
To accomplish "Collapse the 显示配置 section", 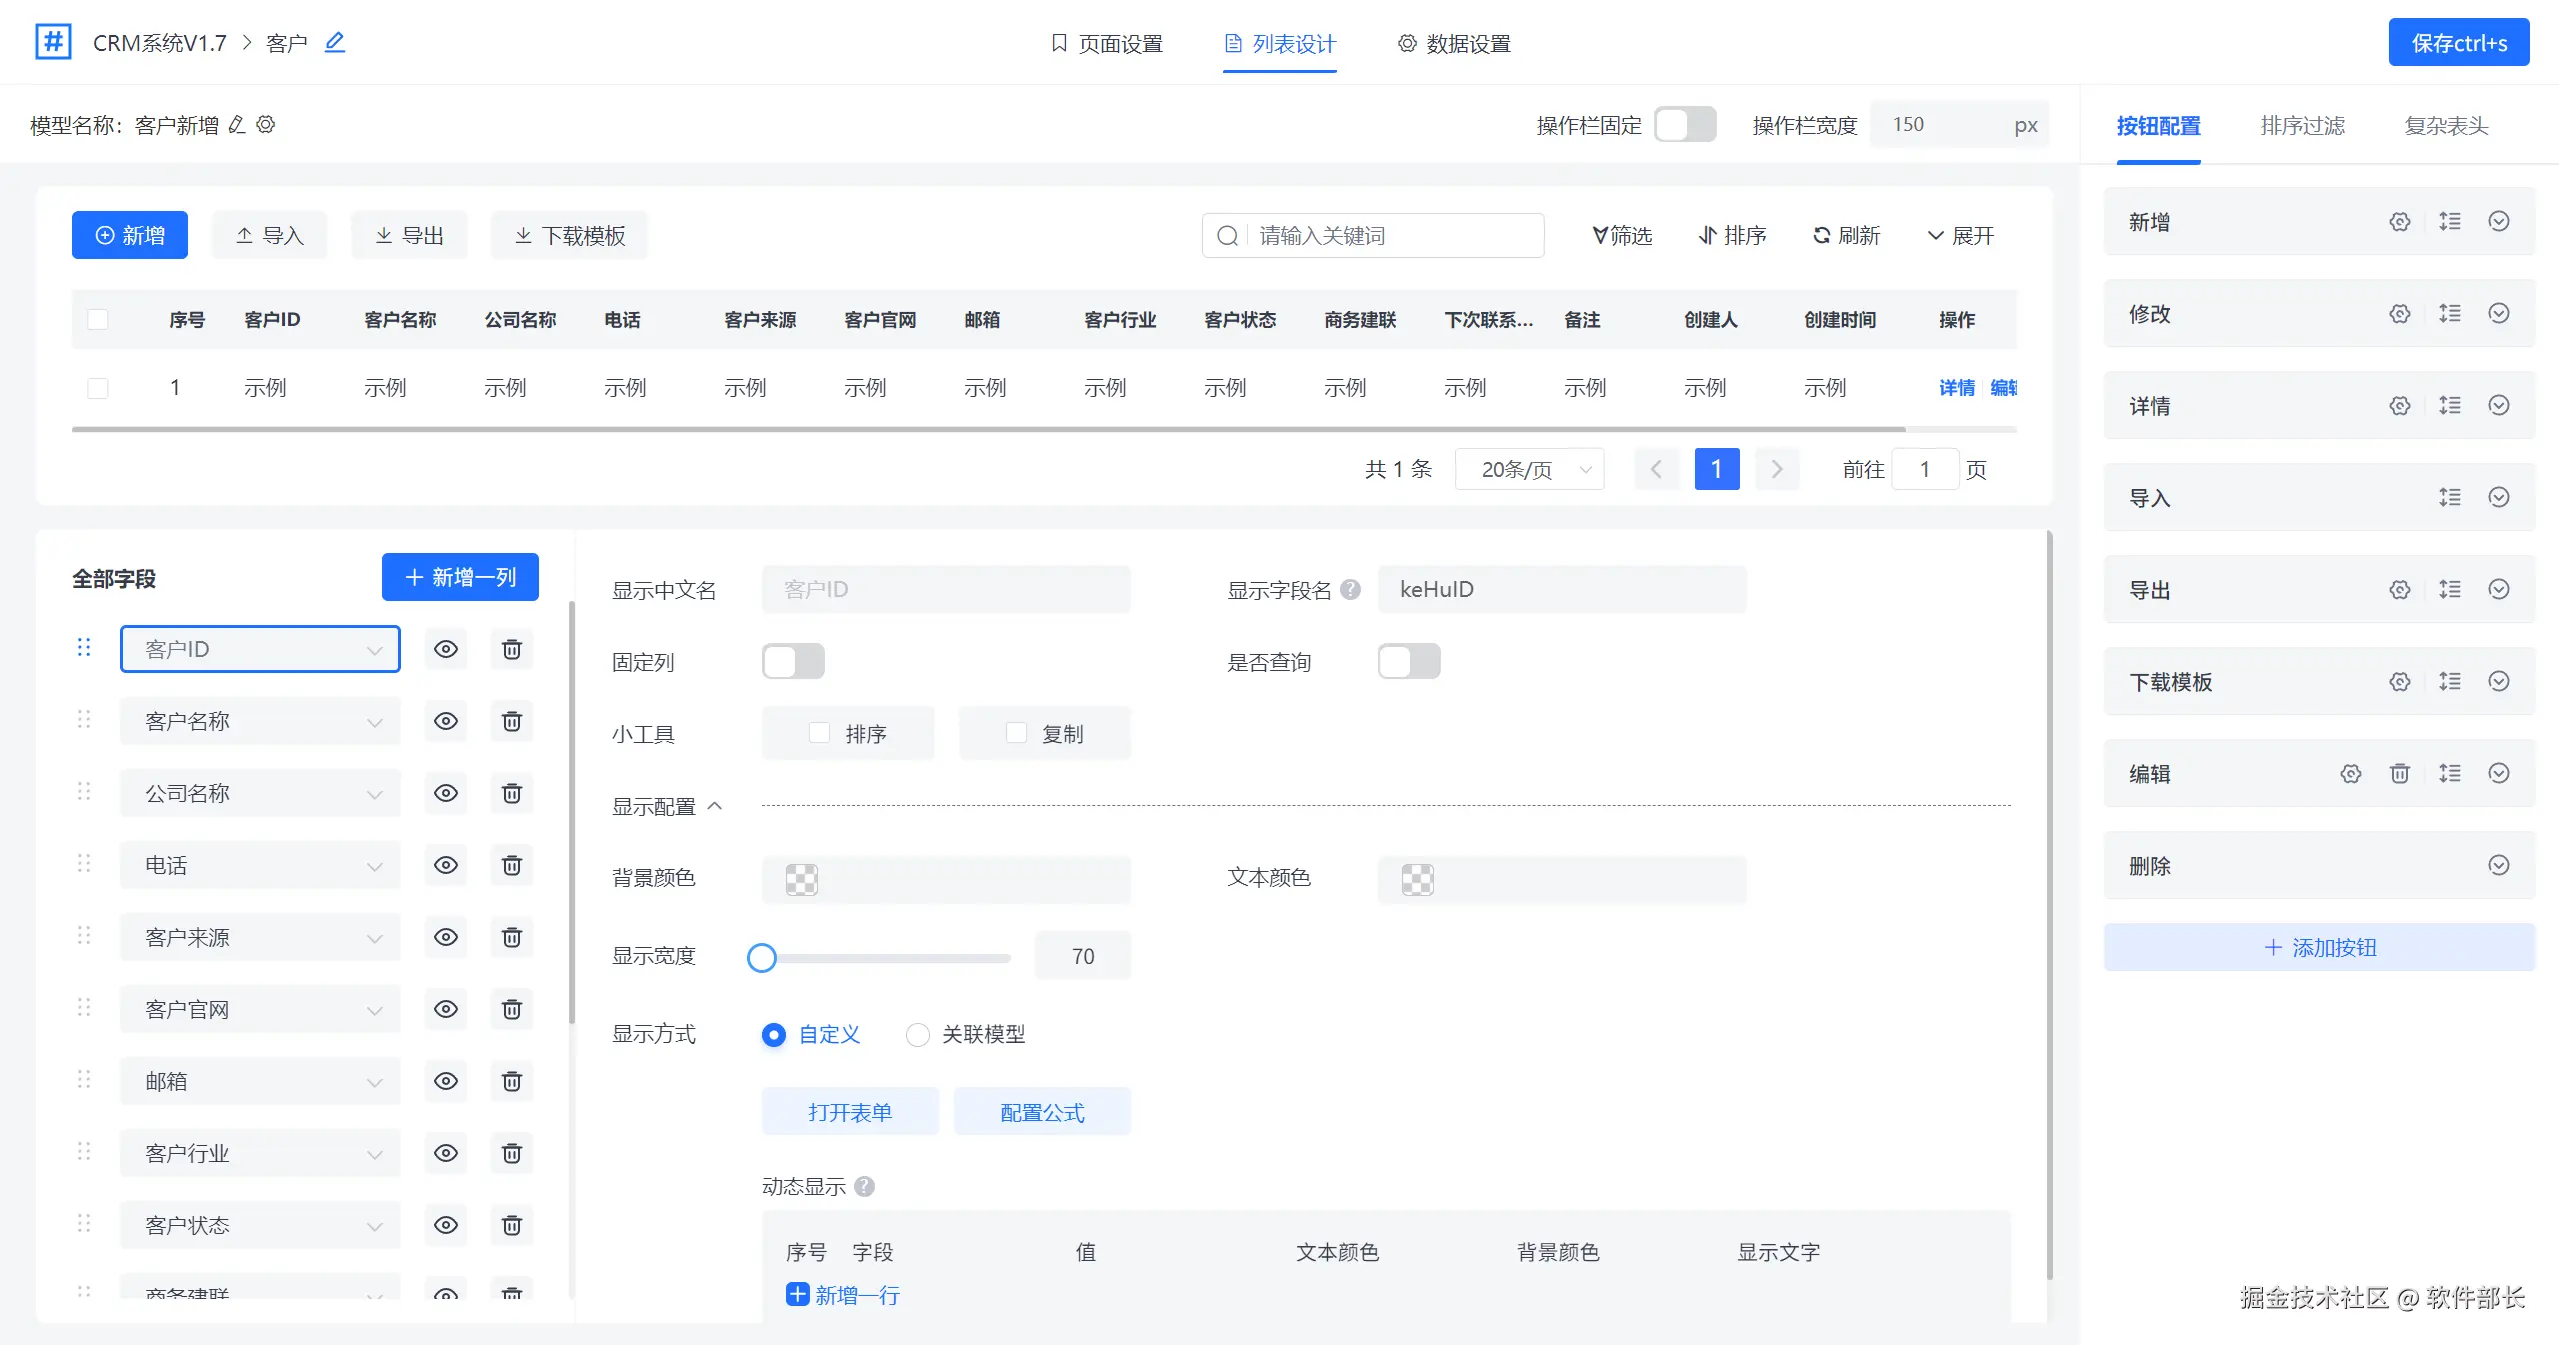I will point(715,806).
